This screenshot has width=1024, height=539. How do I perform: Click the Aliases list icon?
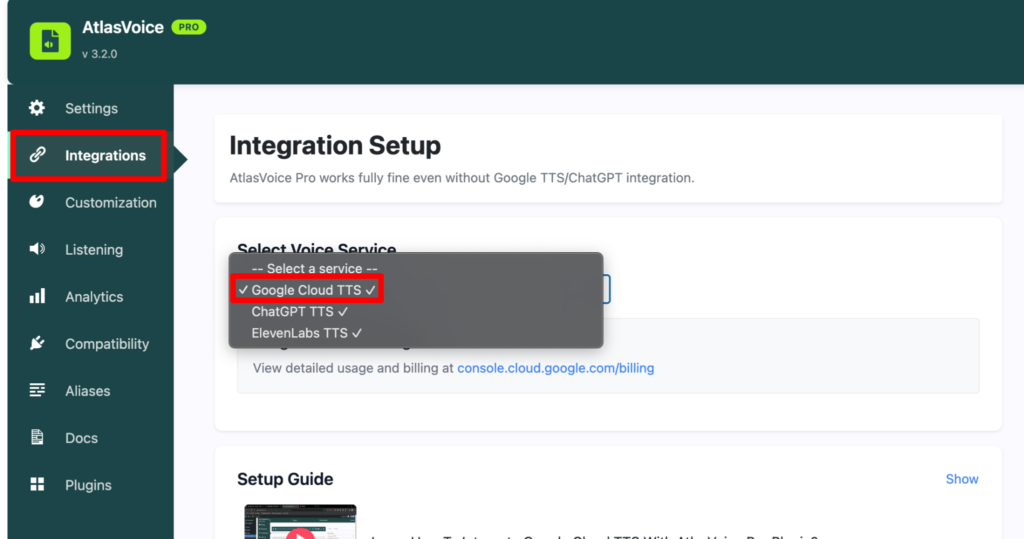[37, 390]
